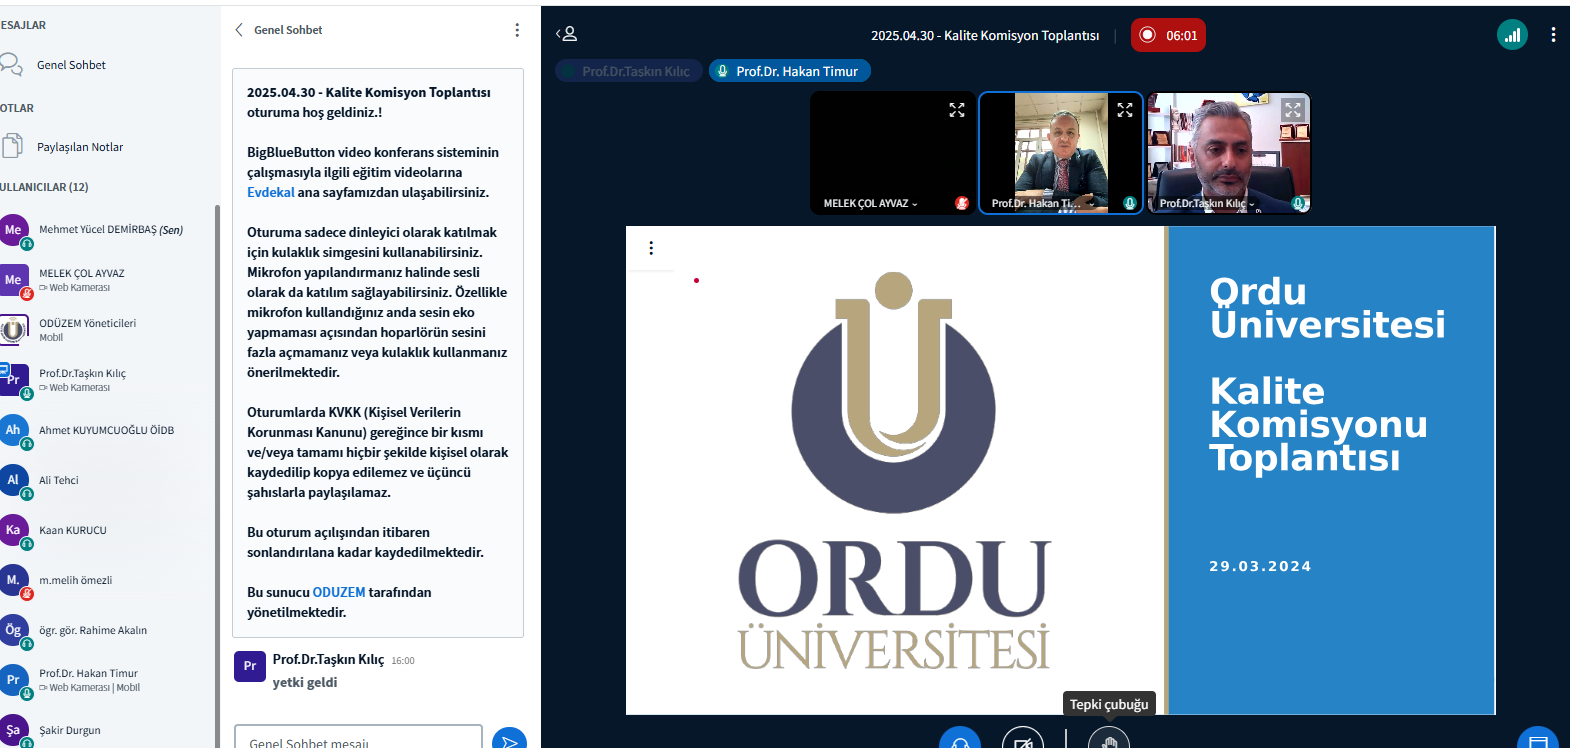Select user Mehmet Yücel DEMİRBAŞ (Sen)
The image size is (1570, 748).
(108, 230)
